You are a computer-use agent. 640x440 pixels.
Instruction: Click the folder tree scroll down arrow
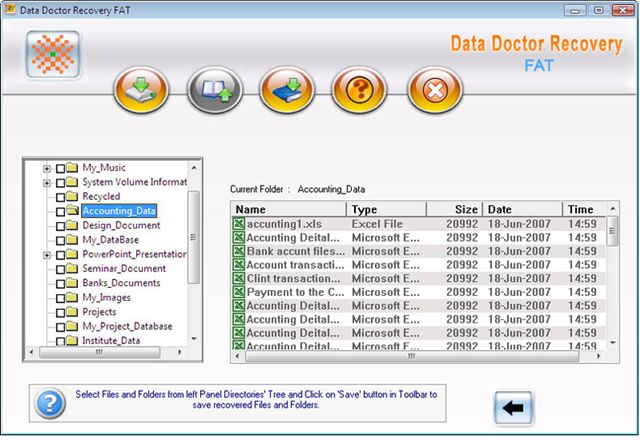coord(194,339)
